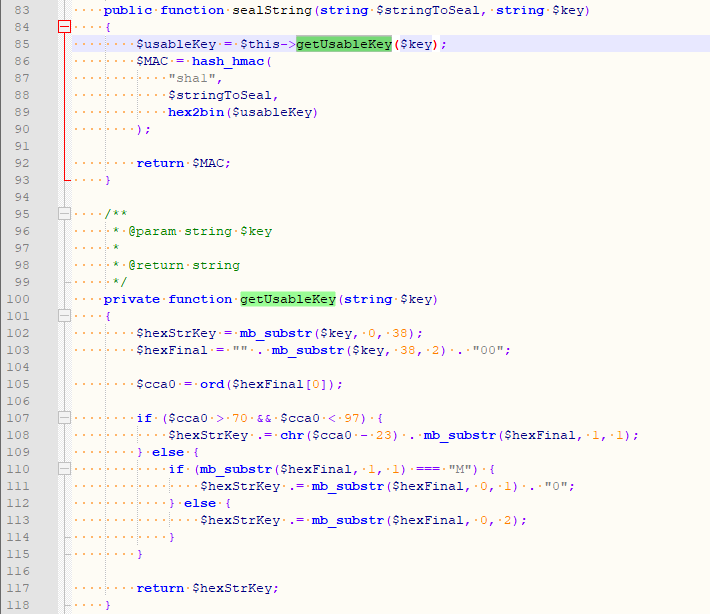Click the "0" string on line 111
The height and width of the screenshot is (614, 710).
(x=556, y=486)
